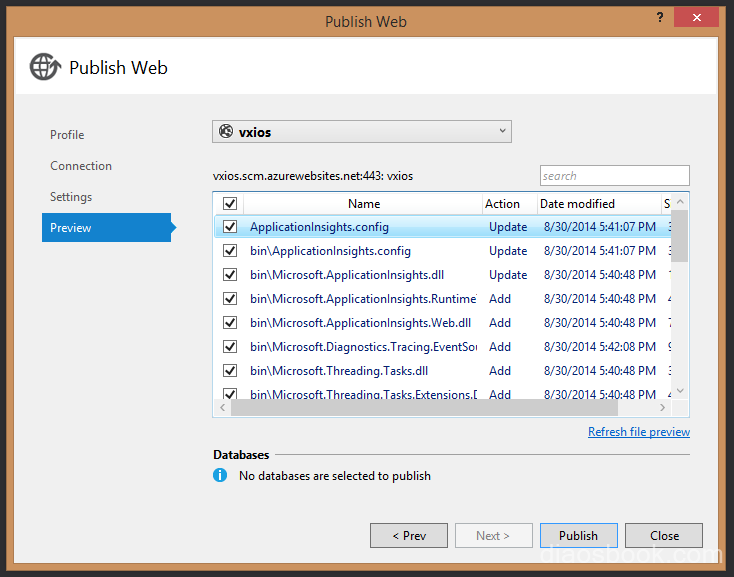This screenshot has width=734, height=577.
Task: Select the Preview step
Action: (x=107, y=227)
